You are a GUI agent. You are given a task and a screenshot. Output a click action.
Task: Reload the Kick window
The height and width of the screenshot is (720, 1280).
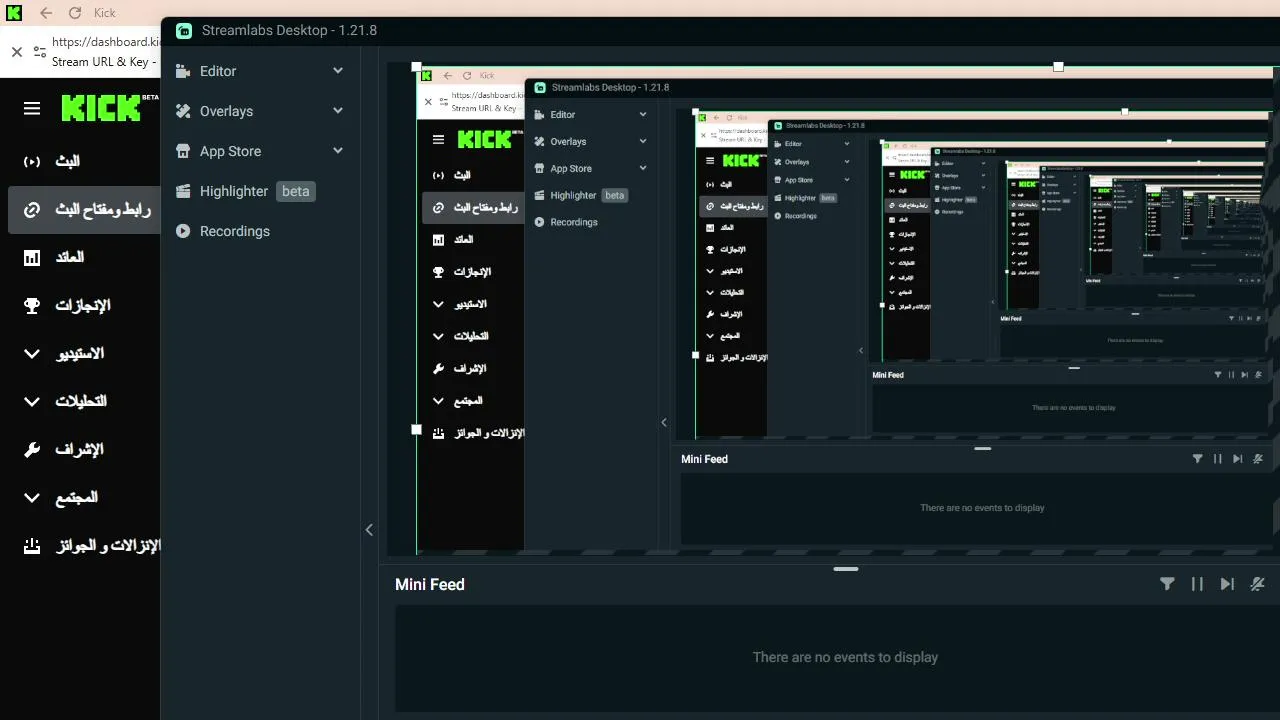pos(75,13)
